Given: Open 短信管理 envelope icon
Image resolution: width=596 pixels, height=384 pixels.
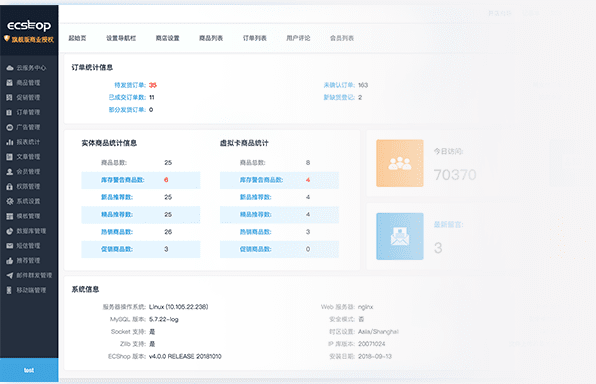Looking at the screenshot, I should [x=10, y=246].
